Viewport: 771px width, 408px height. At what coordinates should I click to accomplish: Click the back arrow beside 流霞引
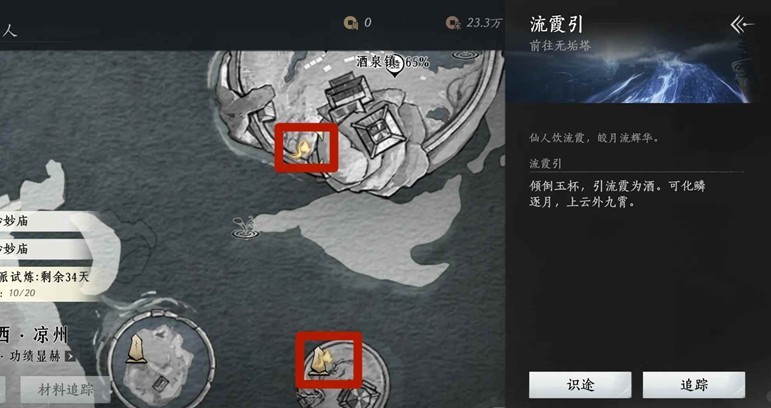pos(741,25)
